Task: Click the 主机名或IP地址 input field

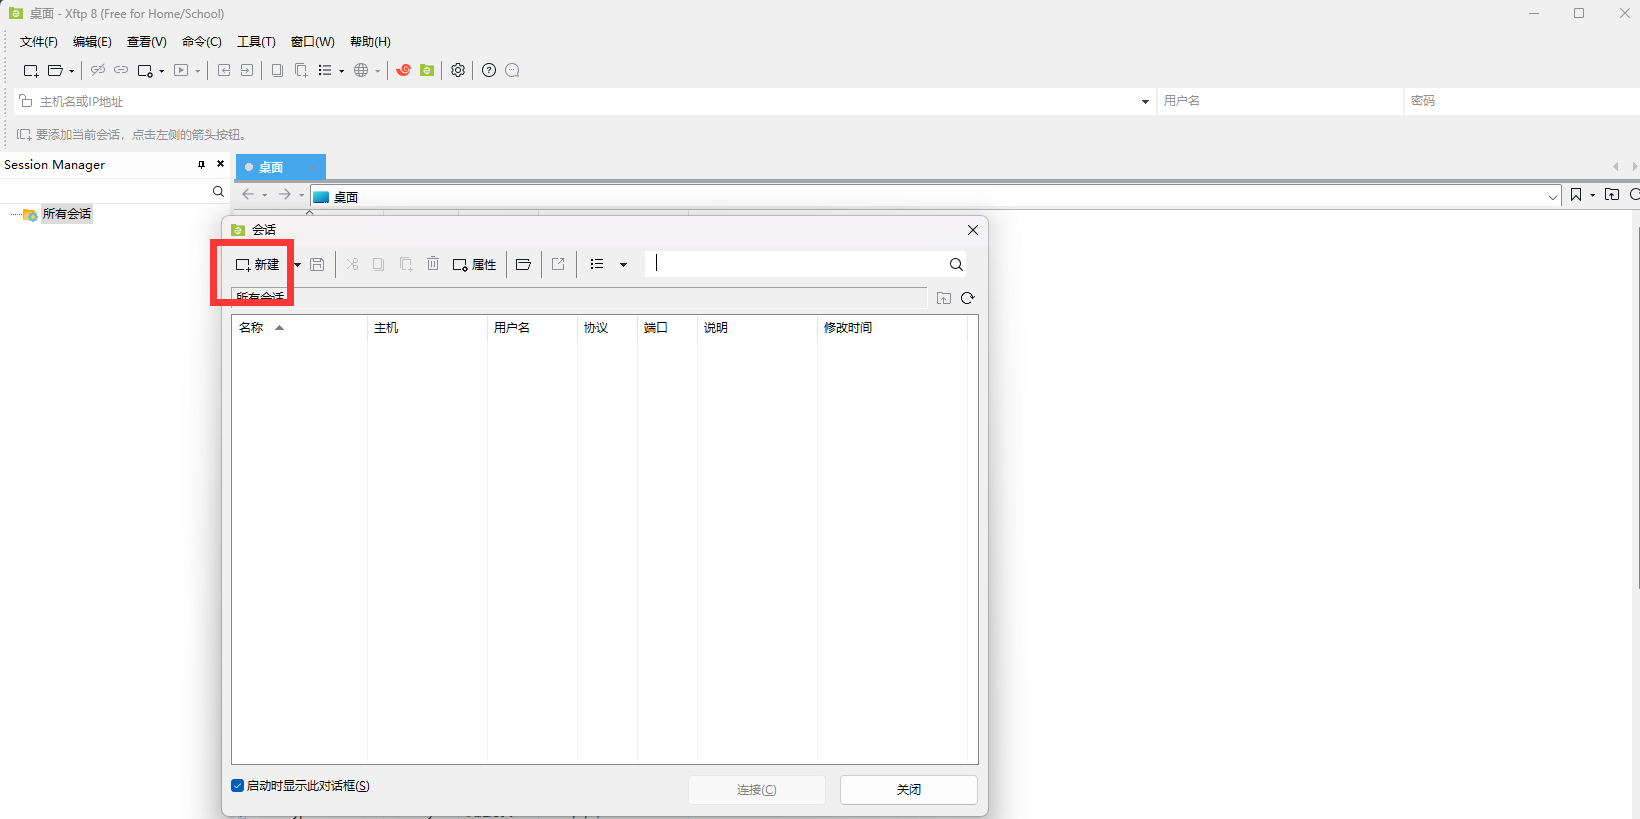Action: click(580, 102)
